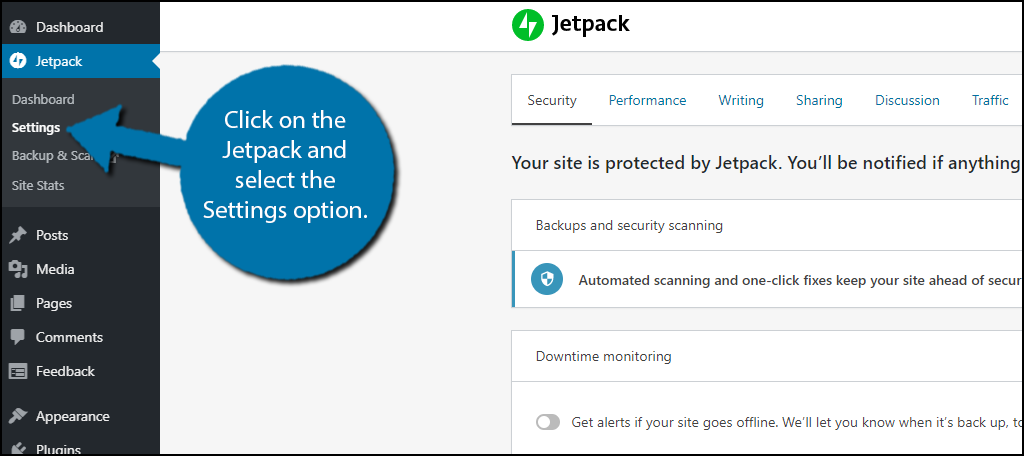Click the Comments speech bubble icon

pyautogui.click(x=18, y=338)
